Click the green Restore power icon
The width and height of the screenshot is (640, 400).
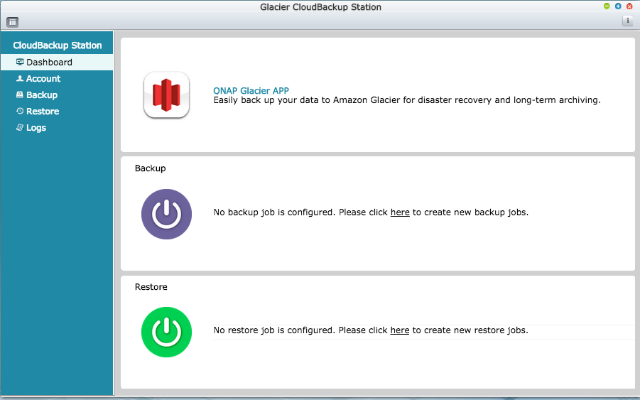click(x=166, y=331)
